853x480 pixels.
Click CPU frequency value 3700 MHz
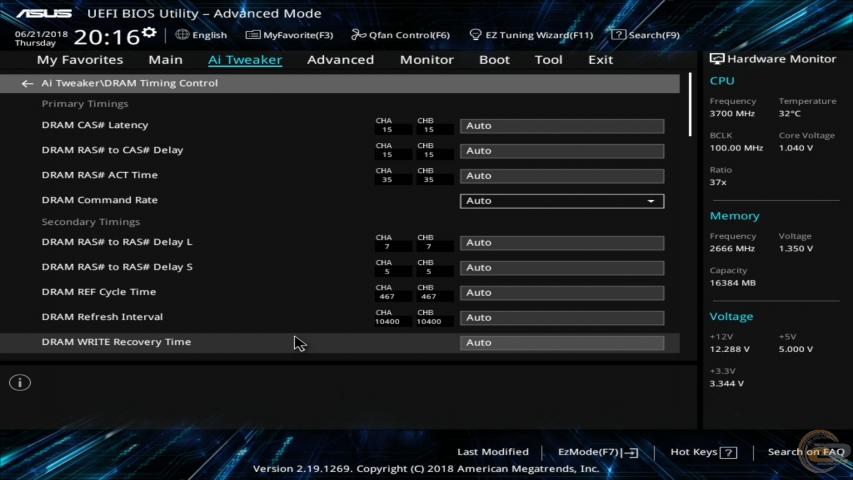(732, 114)
